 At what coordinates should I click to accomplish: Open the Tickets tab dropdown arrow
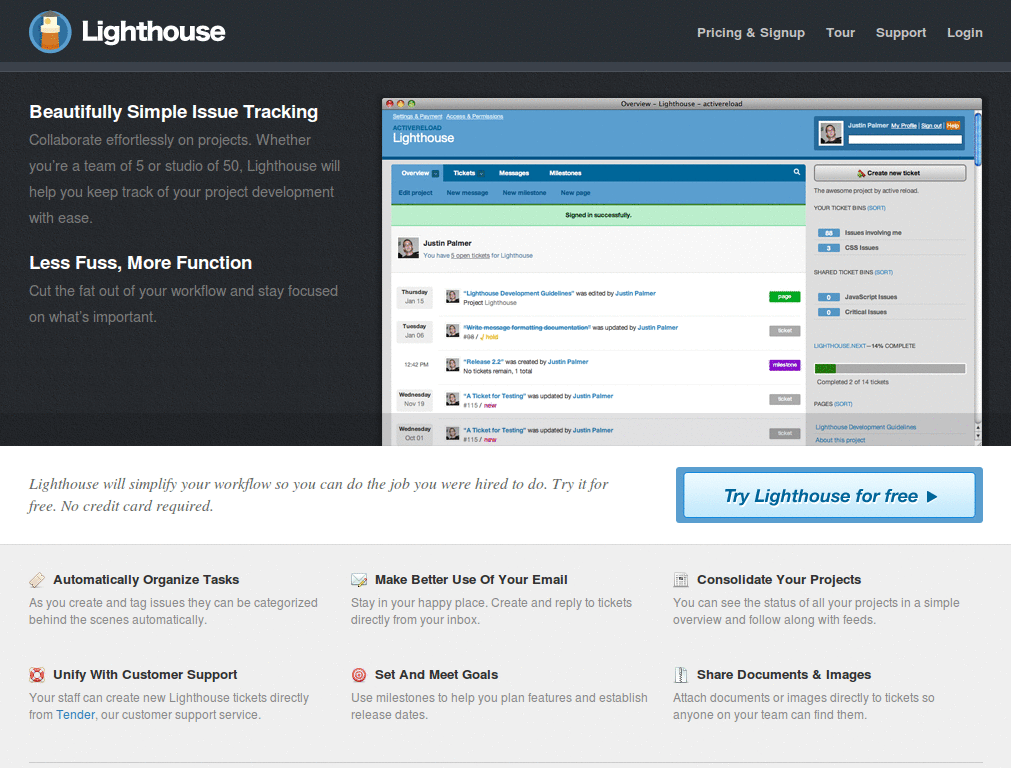coord(479,171)
